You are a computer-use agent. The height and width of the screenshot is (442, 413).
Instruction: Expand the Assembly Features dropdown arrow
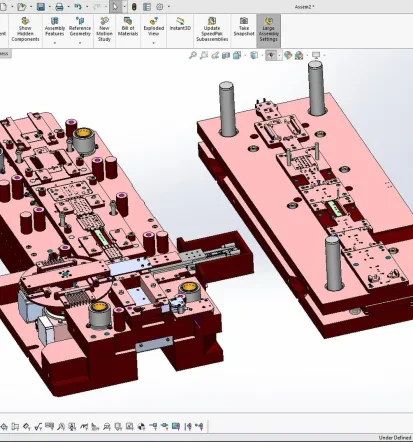point(55,42)
